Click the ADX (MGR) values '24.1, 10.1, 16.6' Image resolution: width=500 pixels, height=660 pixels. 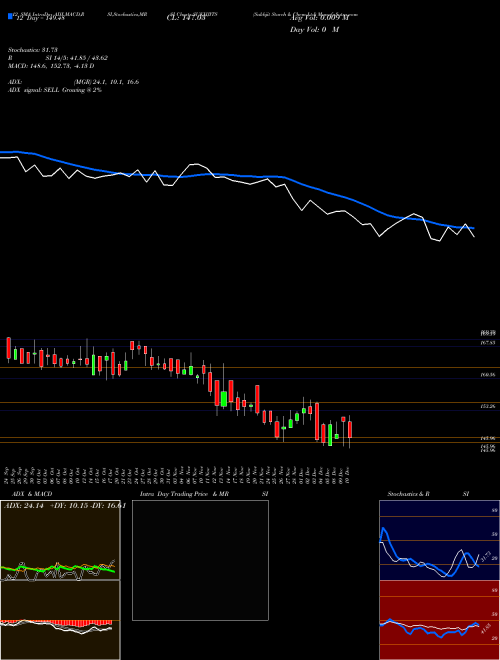tap(118, 82)
